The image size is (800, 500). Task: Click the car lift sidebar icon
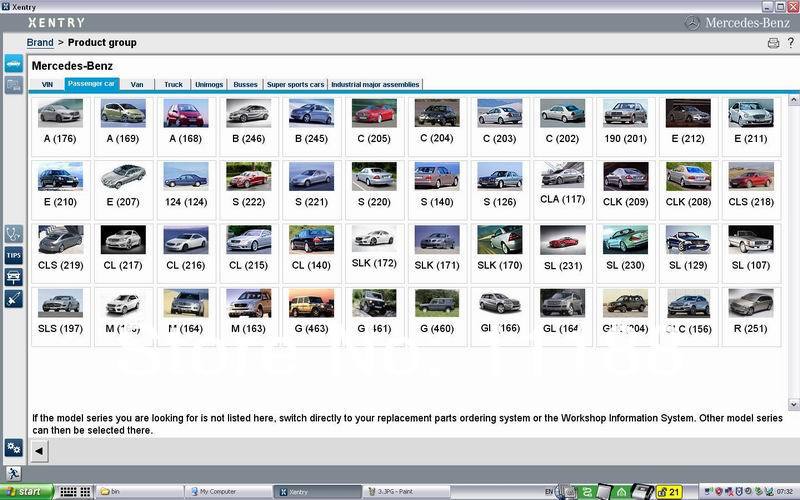[x=14, y=277]
